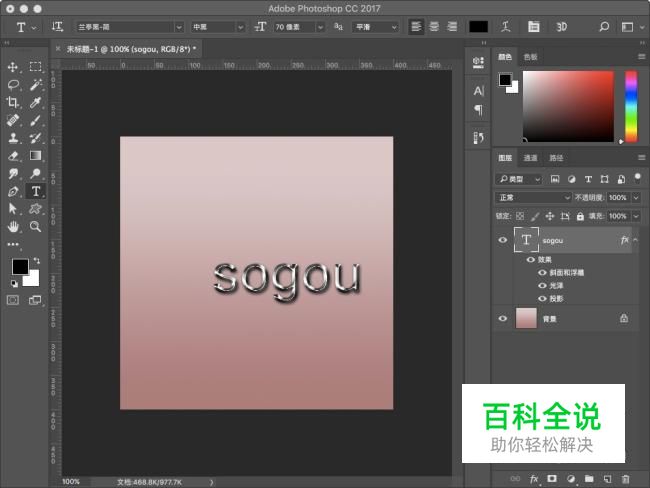Select the Rectangular Marquee tool
This screenshot has width=650, height=488.
(x=35, y=67)
